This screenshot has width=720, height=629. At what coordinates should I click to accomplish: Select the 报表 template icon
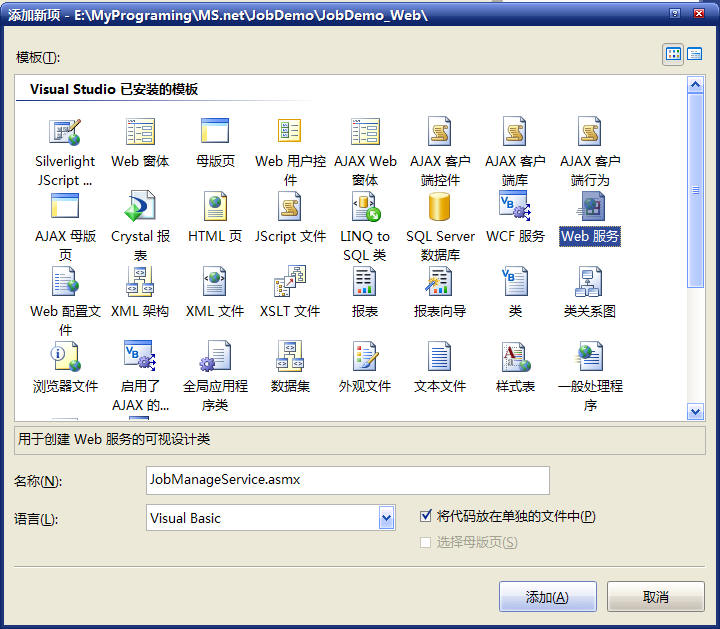point(365,281)
